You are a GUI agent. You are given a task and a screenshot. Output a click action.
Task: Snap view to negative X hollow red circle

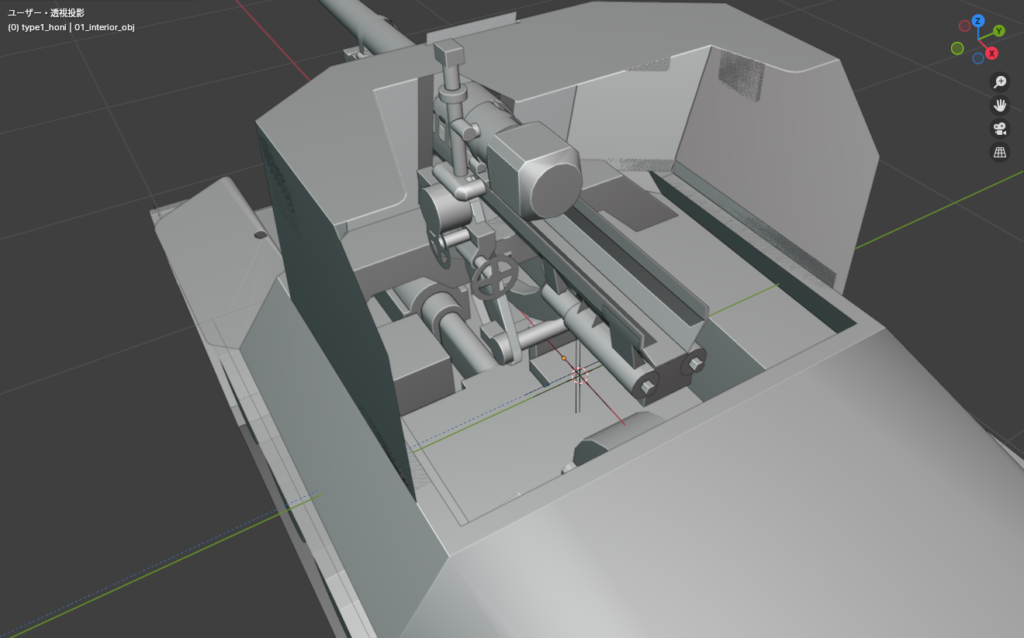(965, 25)
